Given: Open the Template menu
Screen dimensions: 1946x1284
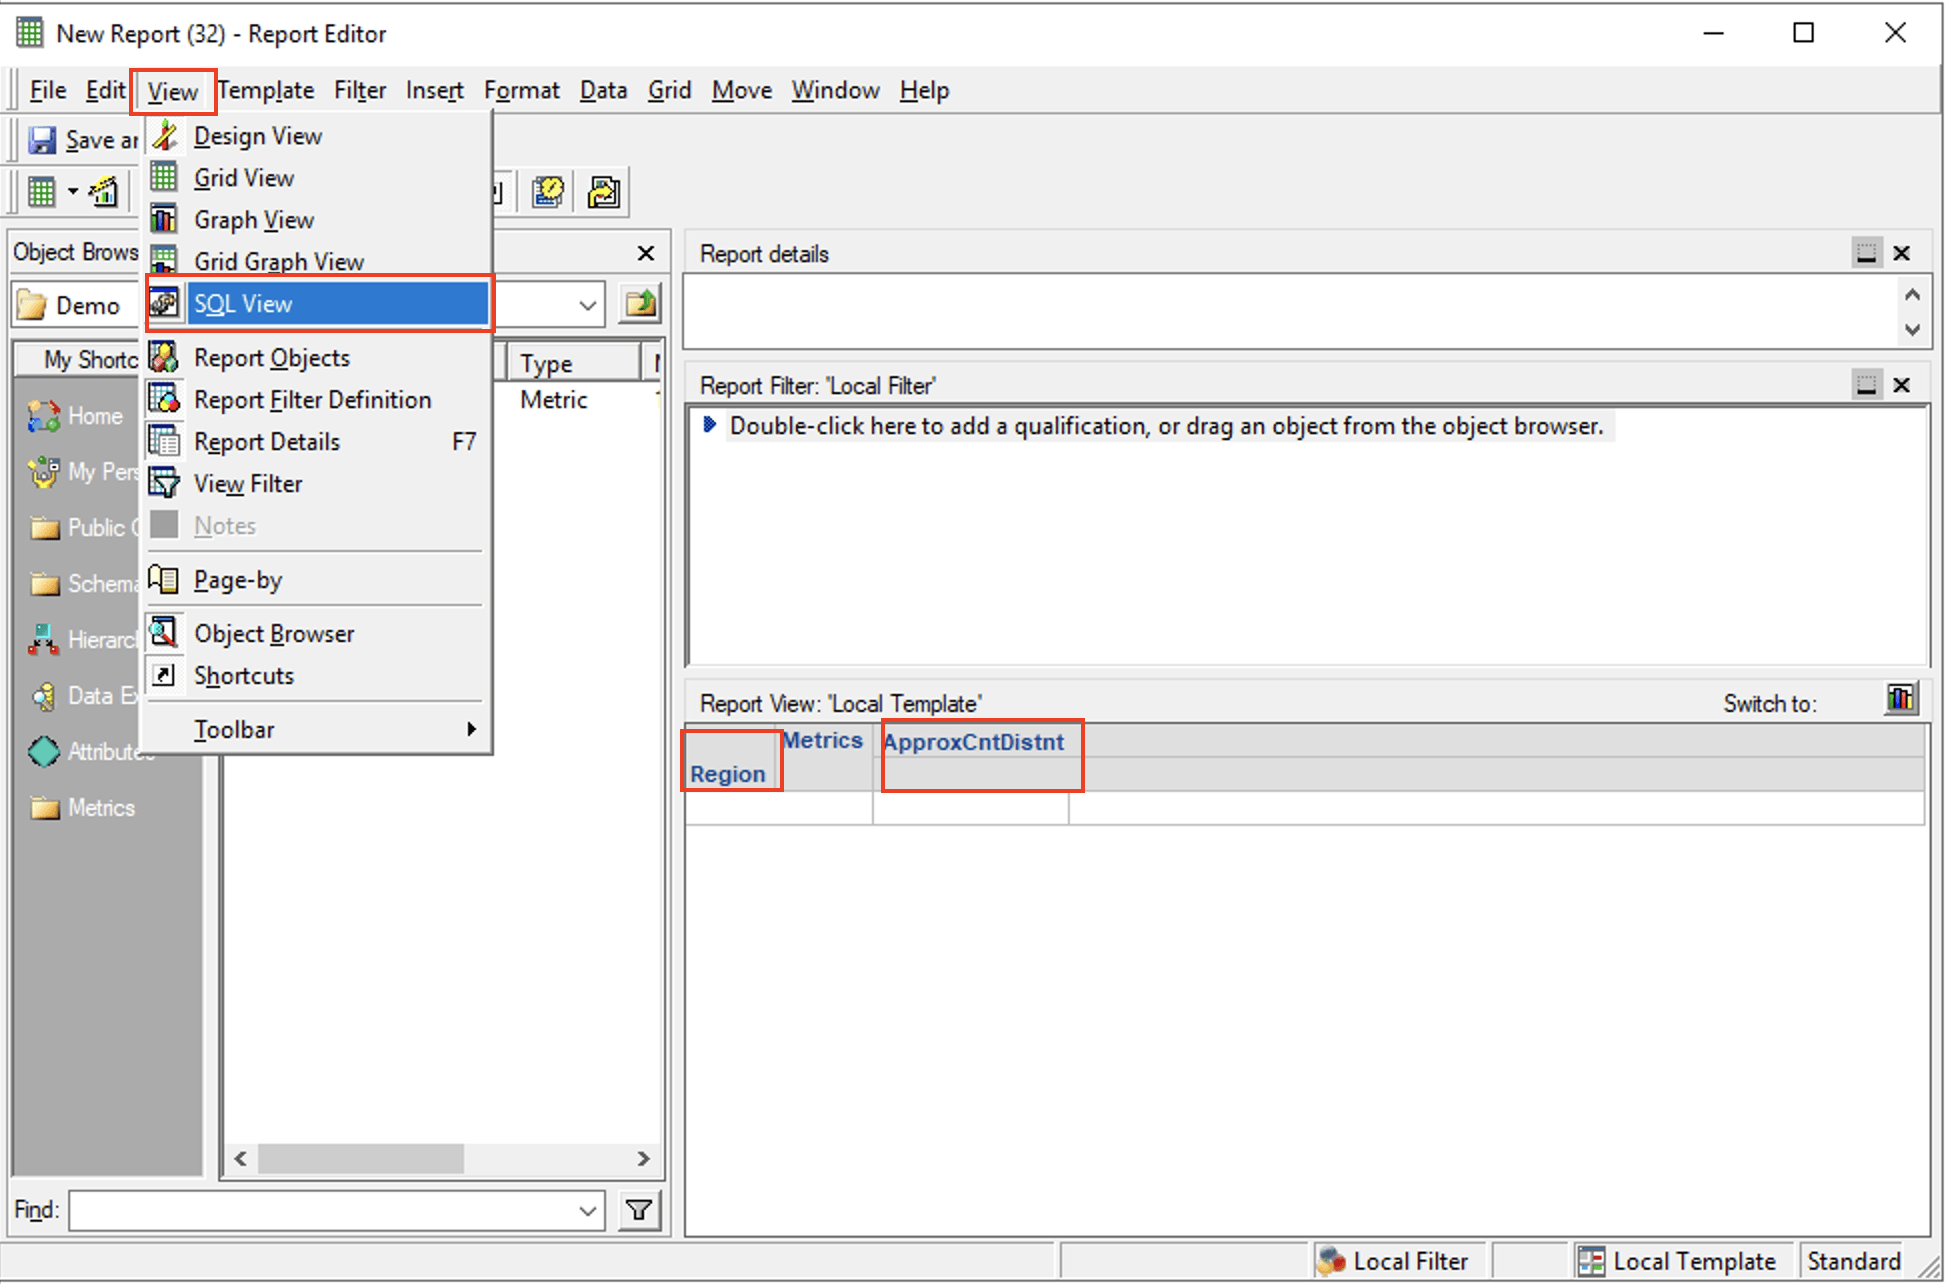Looking at the screenshot, I should [x=266, y=91].
